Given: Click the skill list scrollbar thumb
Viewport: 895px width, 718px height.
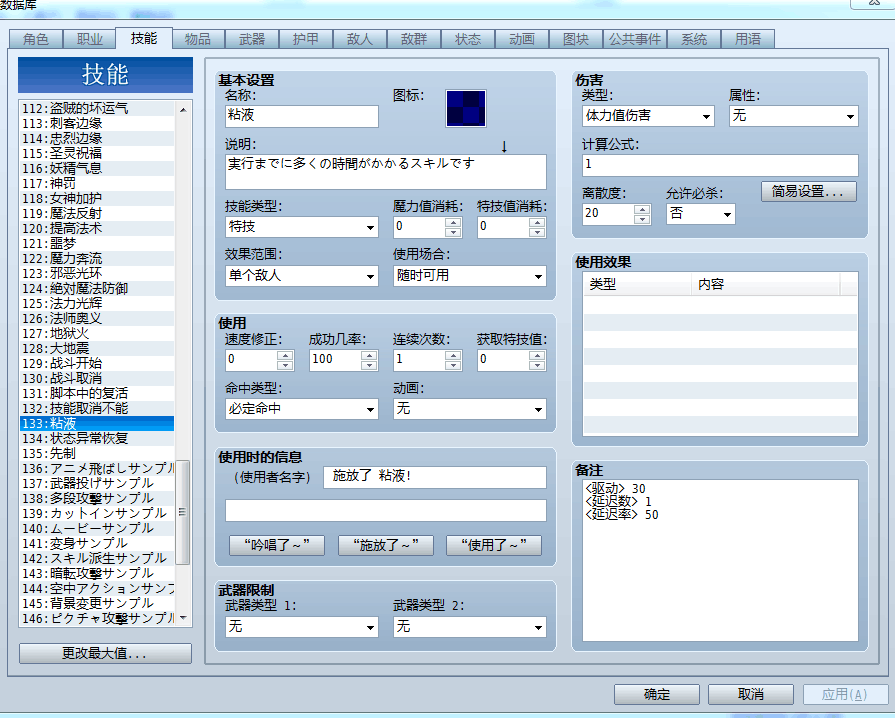Looking at the screenshot, I should pos(183,512).
